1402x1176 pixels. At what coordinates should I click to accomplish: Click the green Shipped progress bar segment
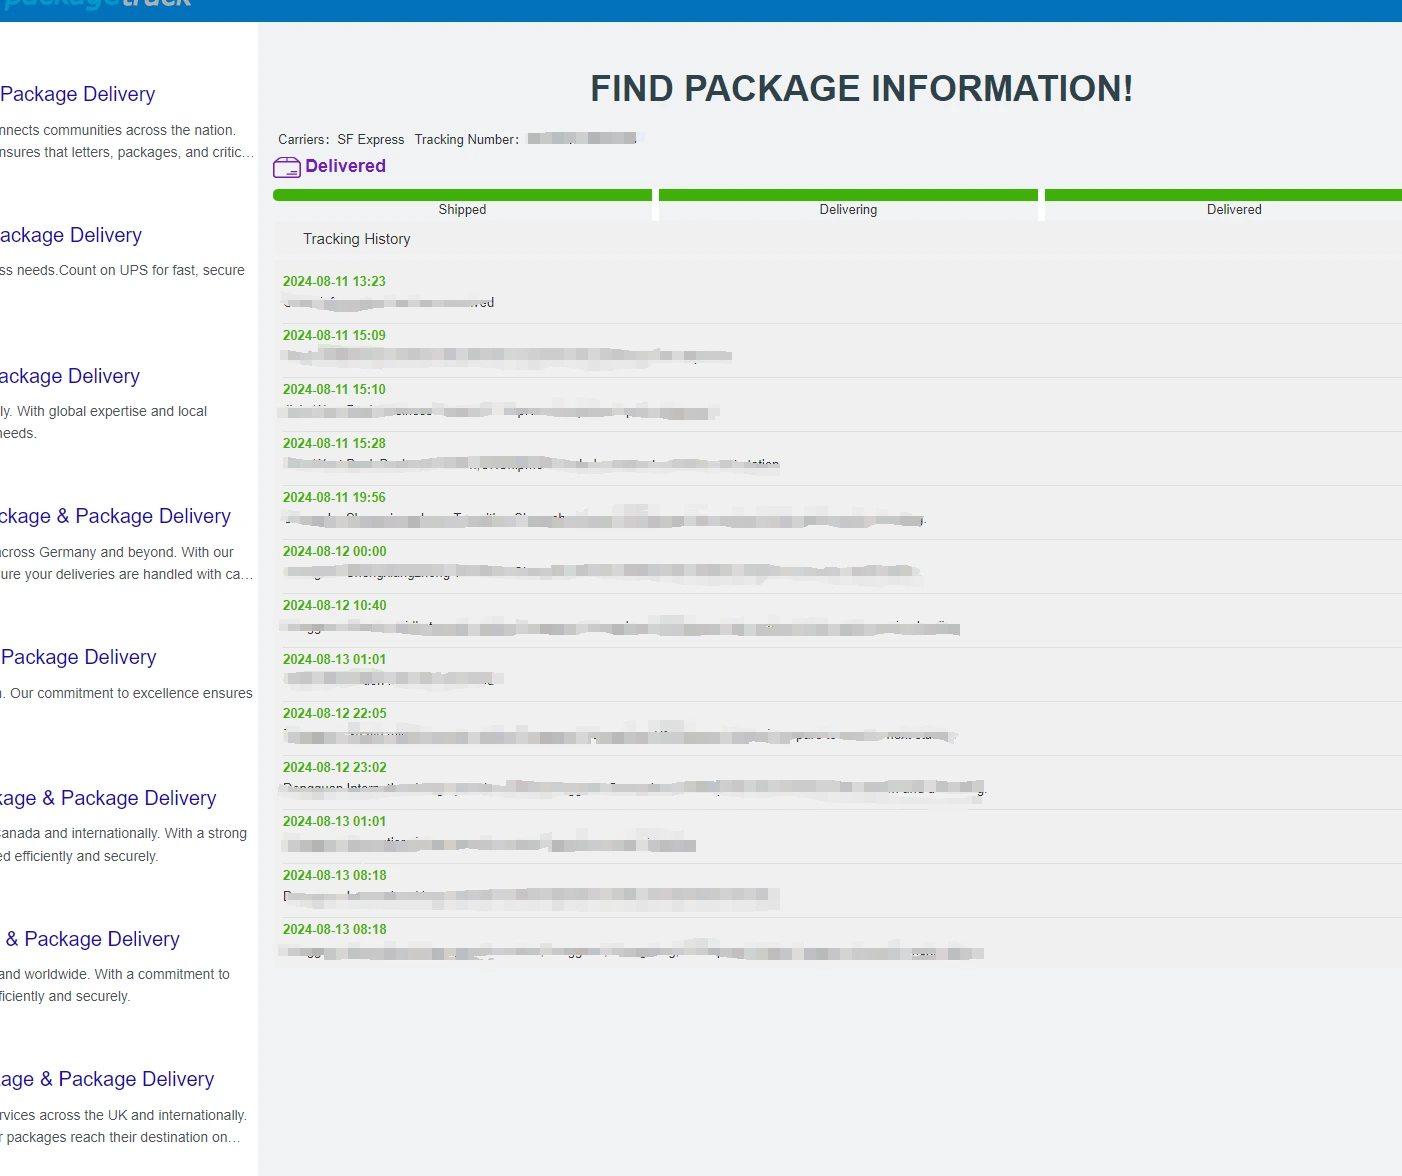462,195
